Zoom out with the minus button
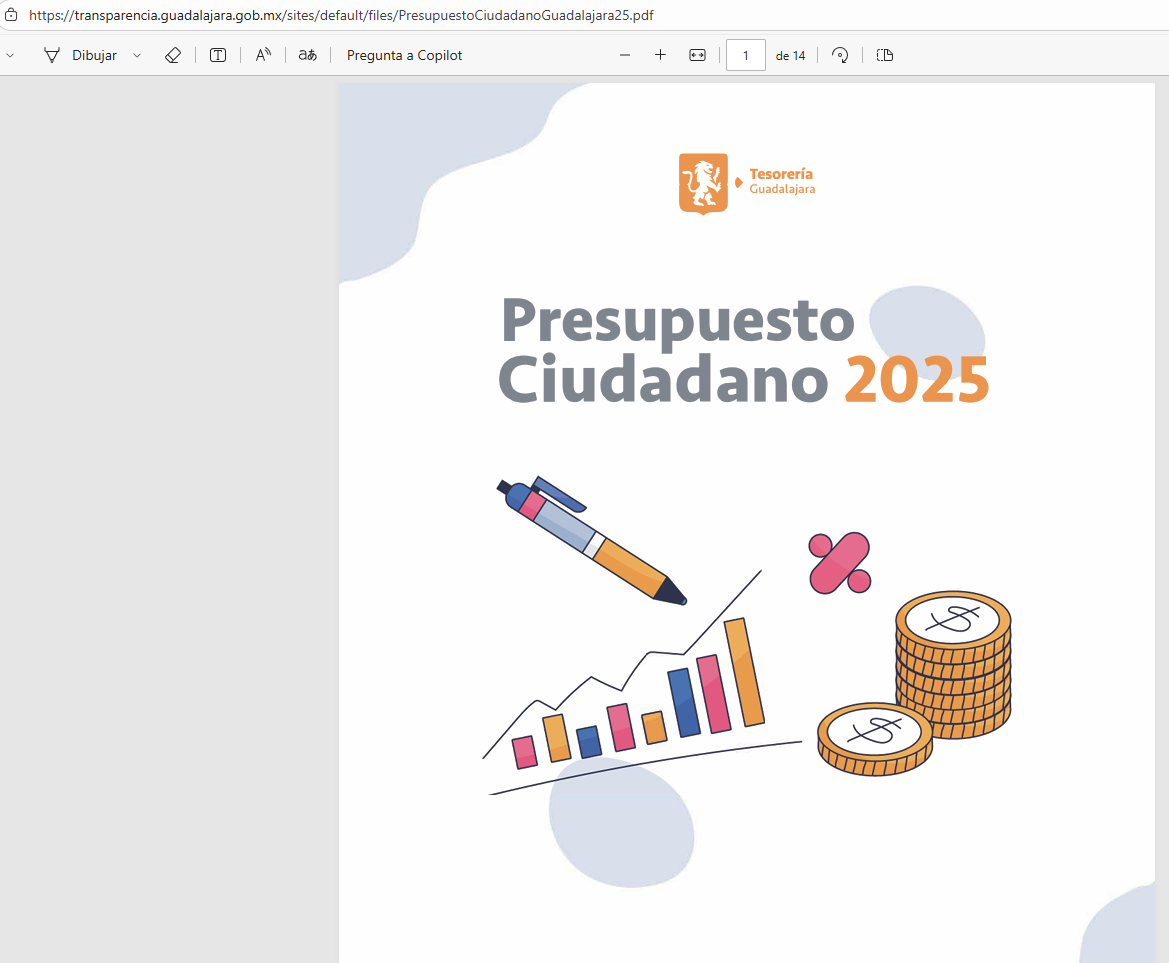This screenshot has width=1169, height=963. (x=625, y=56)
